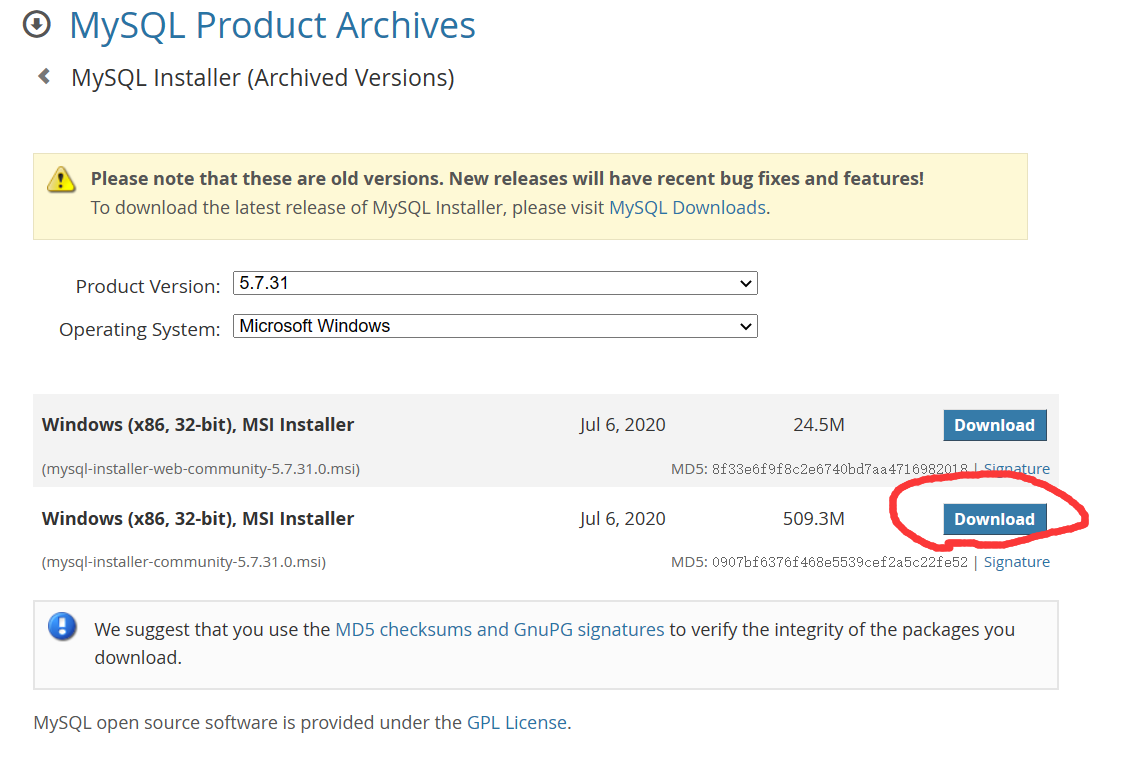Screen dimensions: 1121x768
Task: Click the mysql-installer-web-community-5.7.31.0.msi filename
Action: [201, 468]
